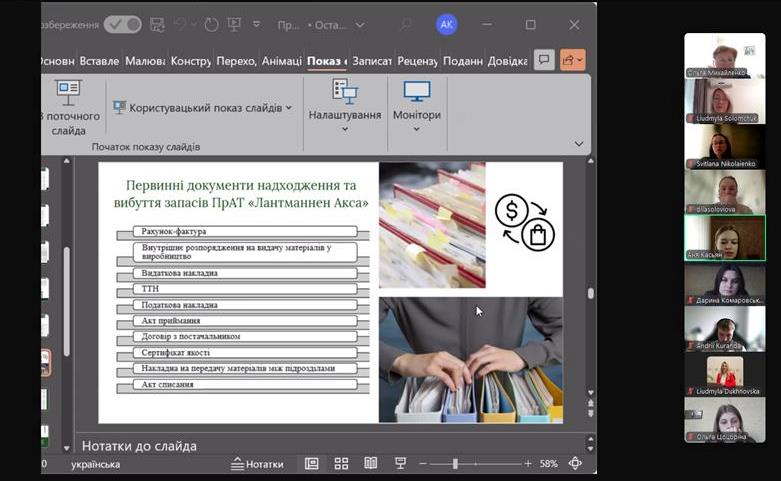Click the "Видаткова накладна" list item

coord(245,273)
